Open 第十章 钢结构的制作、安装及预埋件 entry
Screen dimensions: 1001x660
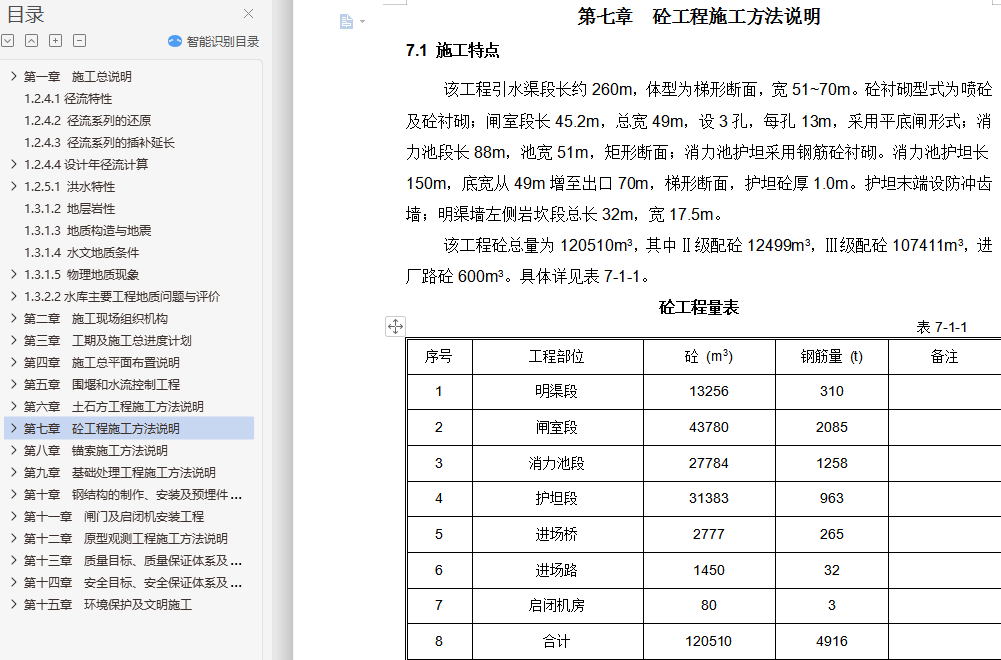[133, 495]
